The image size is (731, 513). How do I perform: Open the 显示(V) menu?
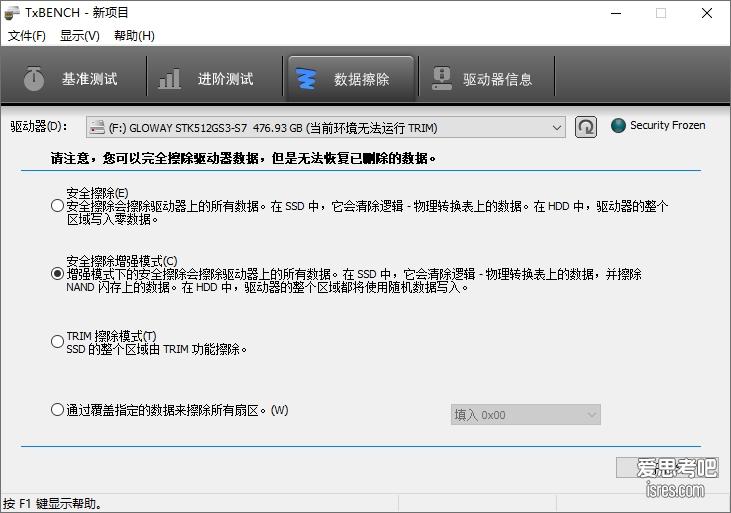[80, 36]
